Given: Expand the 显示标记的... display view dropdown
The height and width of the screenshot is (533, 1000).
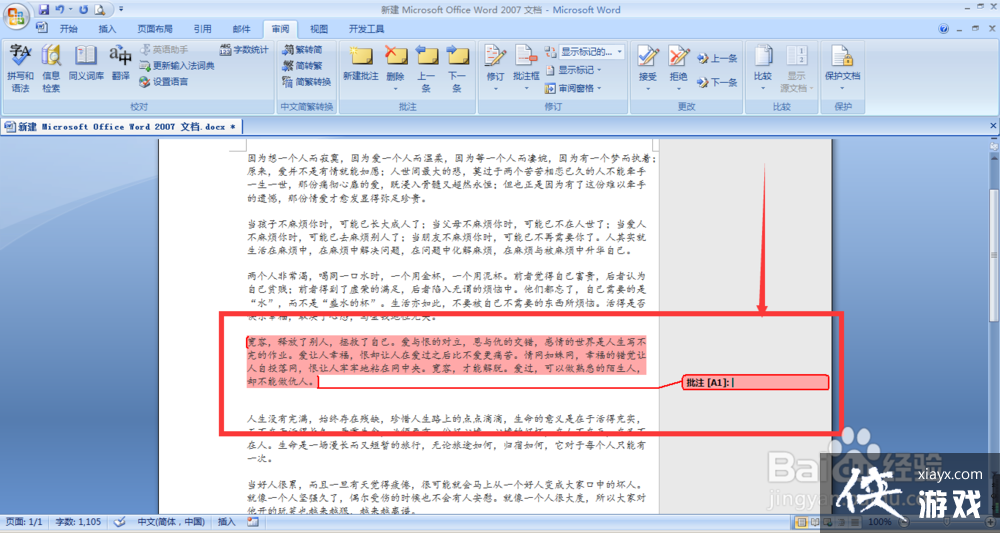Looking at the screenshot, I should click(x=588, y=51).
